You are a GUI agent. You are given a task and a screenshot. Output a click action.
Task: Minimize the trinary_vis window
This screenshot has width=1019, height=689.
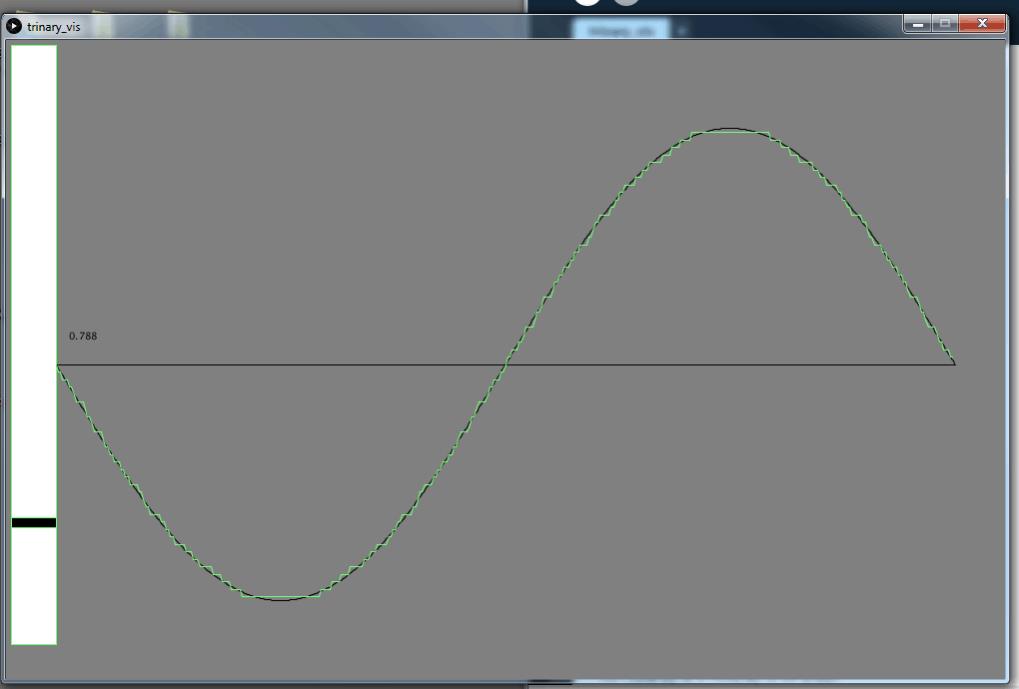pos(918,23)
